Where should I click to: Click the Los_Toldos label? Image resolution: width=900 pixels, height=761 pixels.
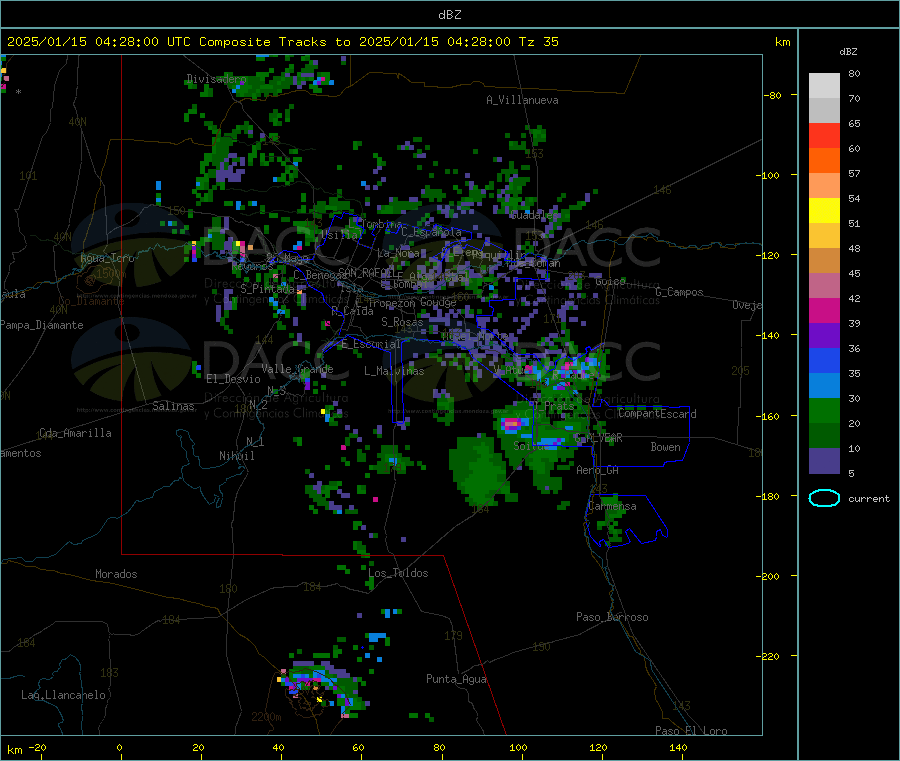coord(398,573)
